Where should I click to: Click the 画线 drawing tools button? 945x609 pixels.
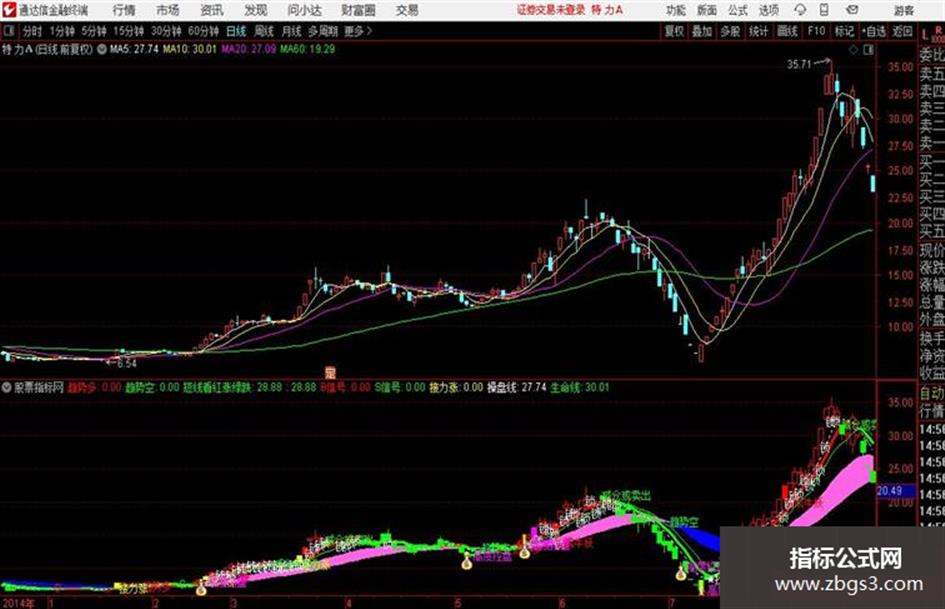(x=787, y=31)
